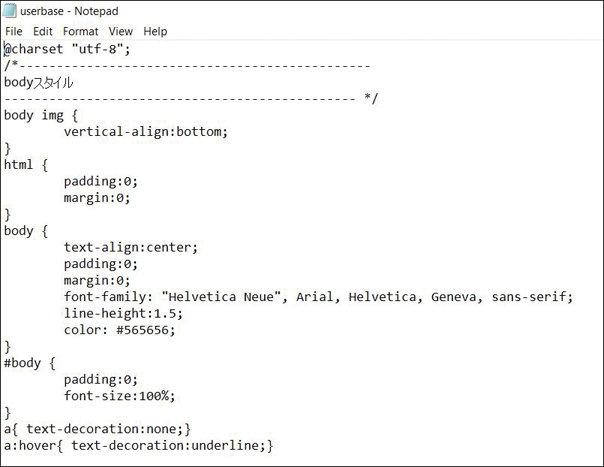This screenshot has height=467, width=604.
Task: Click the bodyスタイル comment line
Action: 39,82
